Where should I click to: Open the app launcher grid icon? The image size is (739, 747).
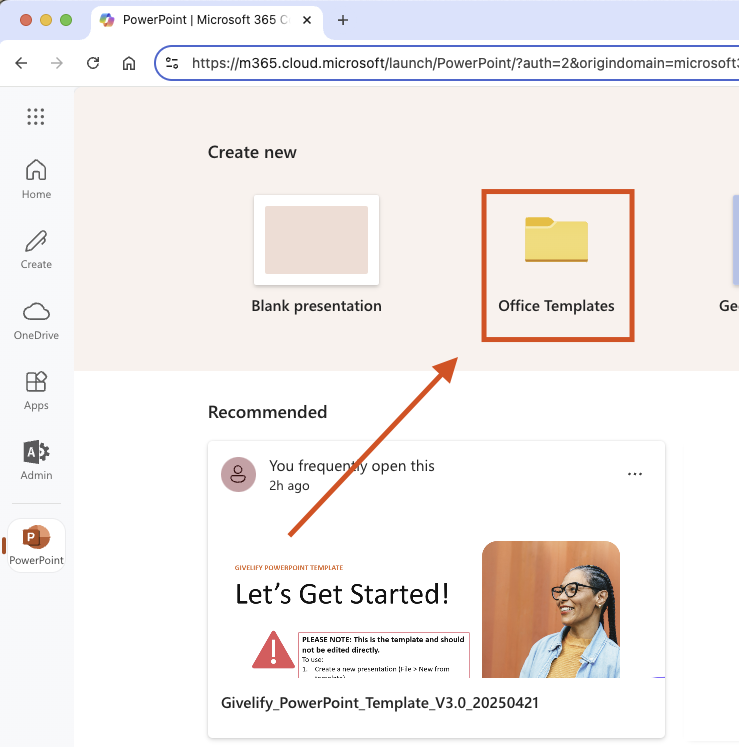click(x=36, y=117)
